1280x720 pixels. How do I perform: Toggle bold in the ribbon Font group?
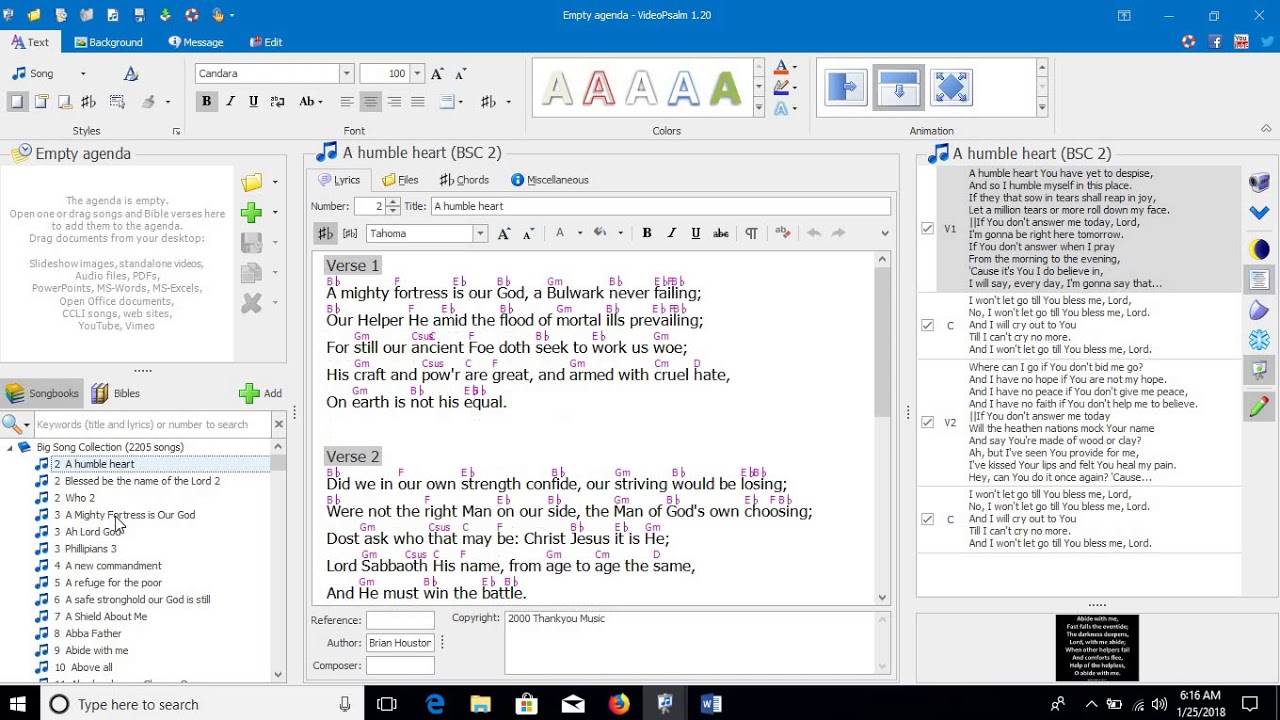(207, 101)
